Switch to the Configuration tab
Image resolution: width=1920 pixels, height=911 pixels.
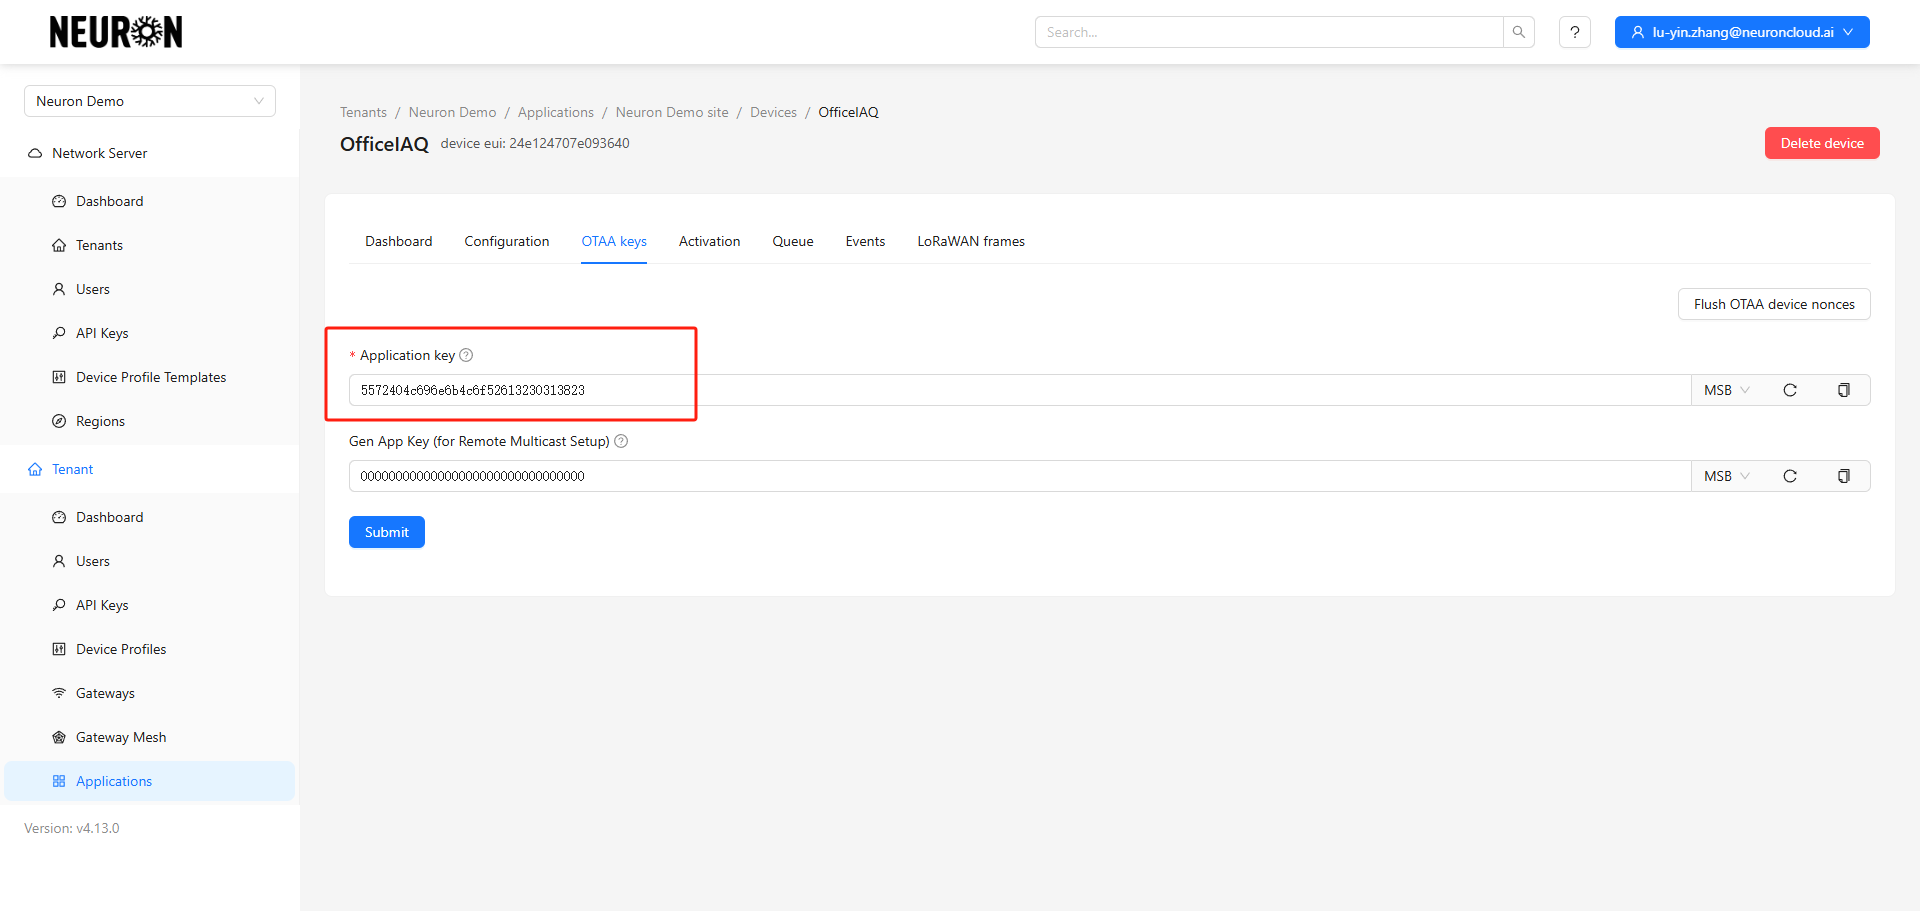point(507,241)
